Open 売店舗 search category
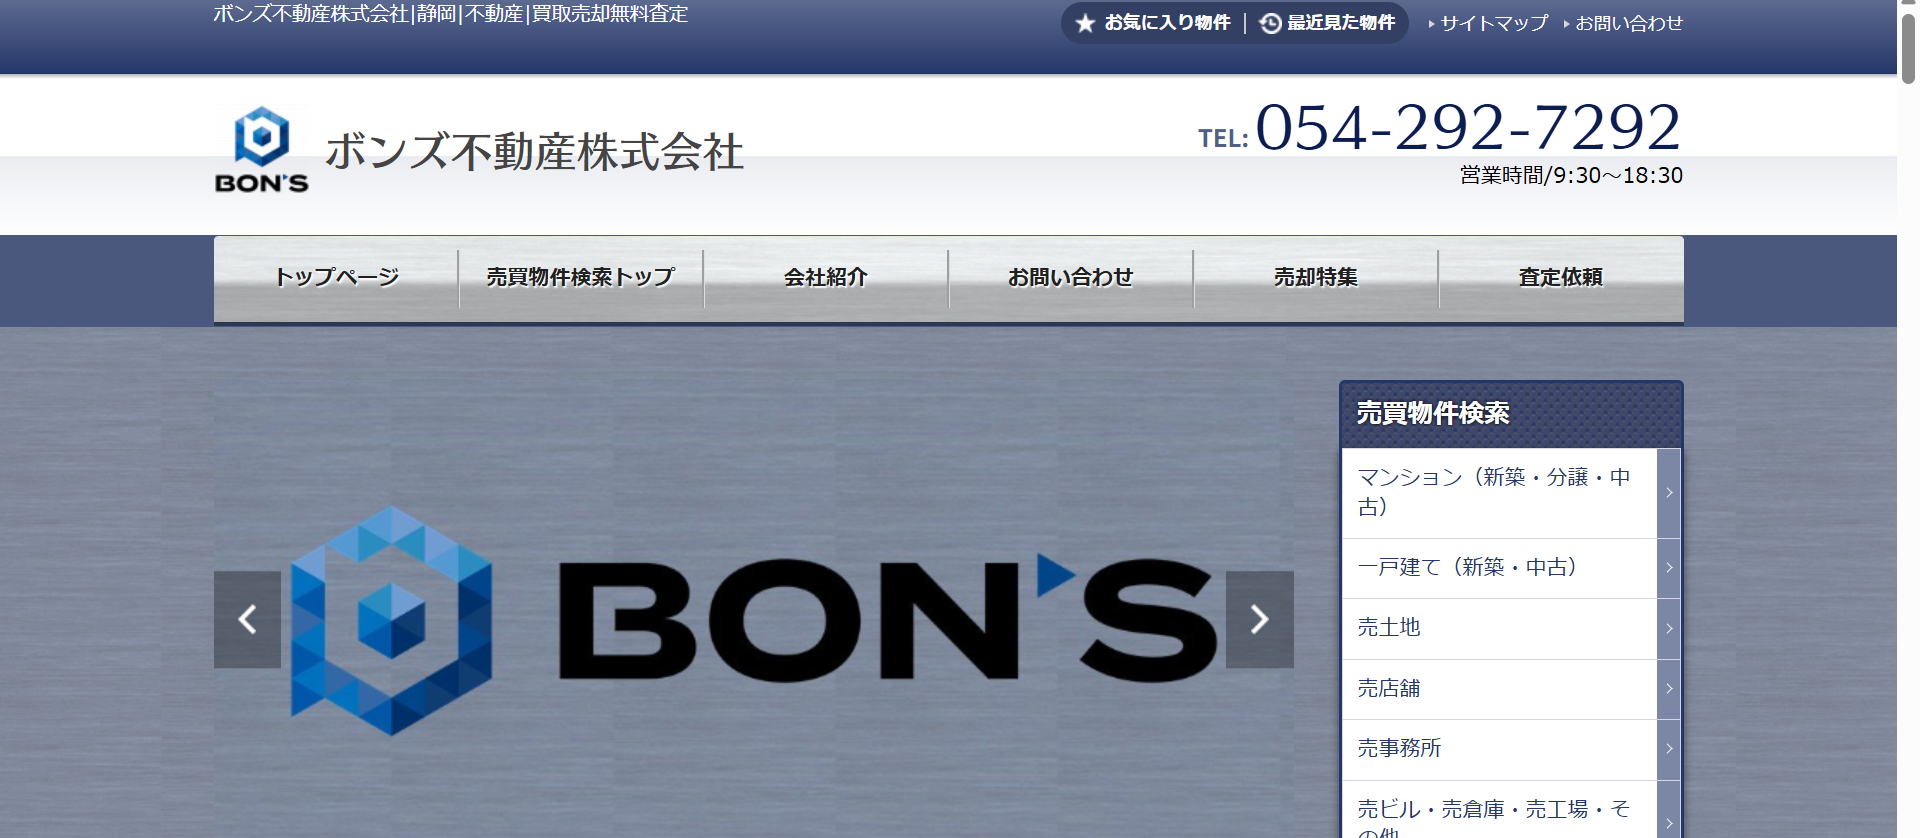The height and width of the screenshot is (838, 1920). (1511, 689)
